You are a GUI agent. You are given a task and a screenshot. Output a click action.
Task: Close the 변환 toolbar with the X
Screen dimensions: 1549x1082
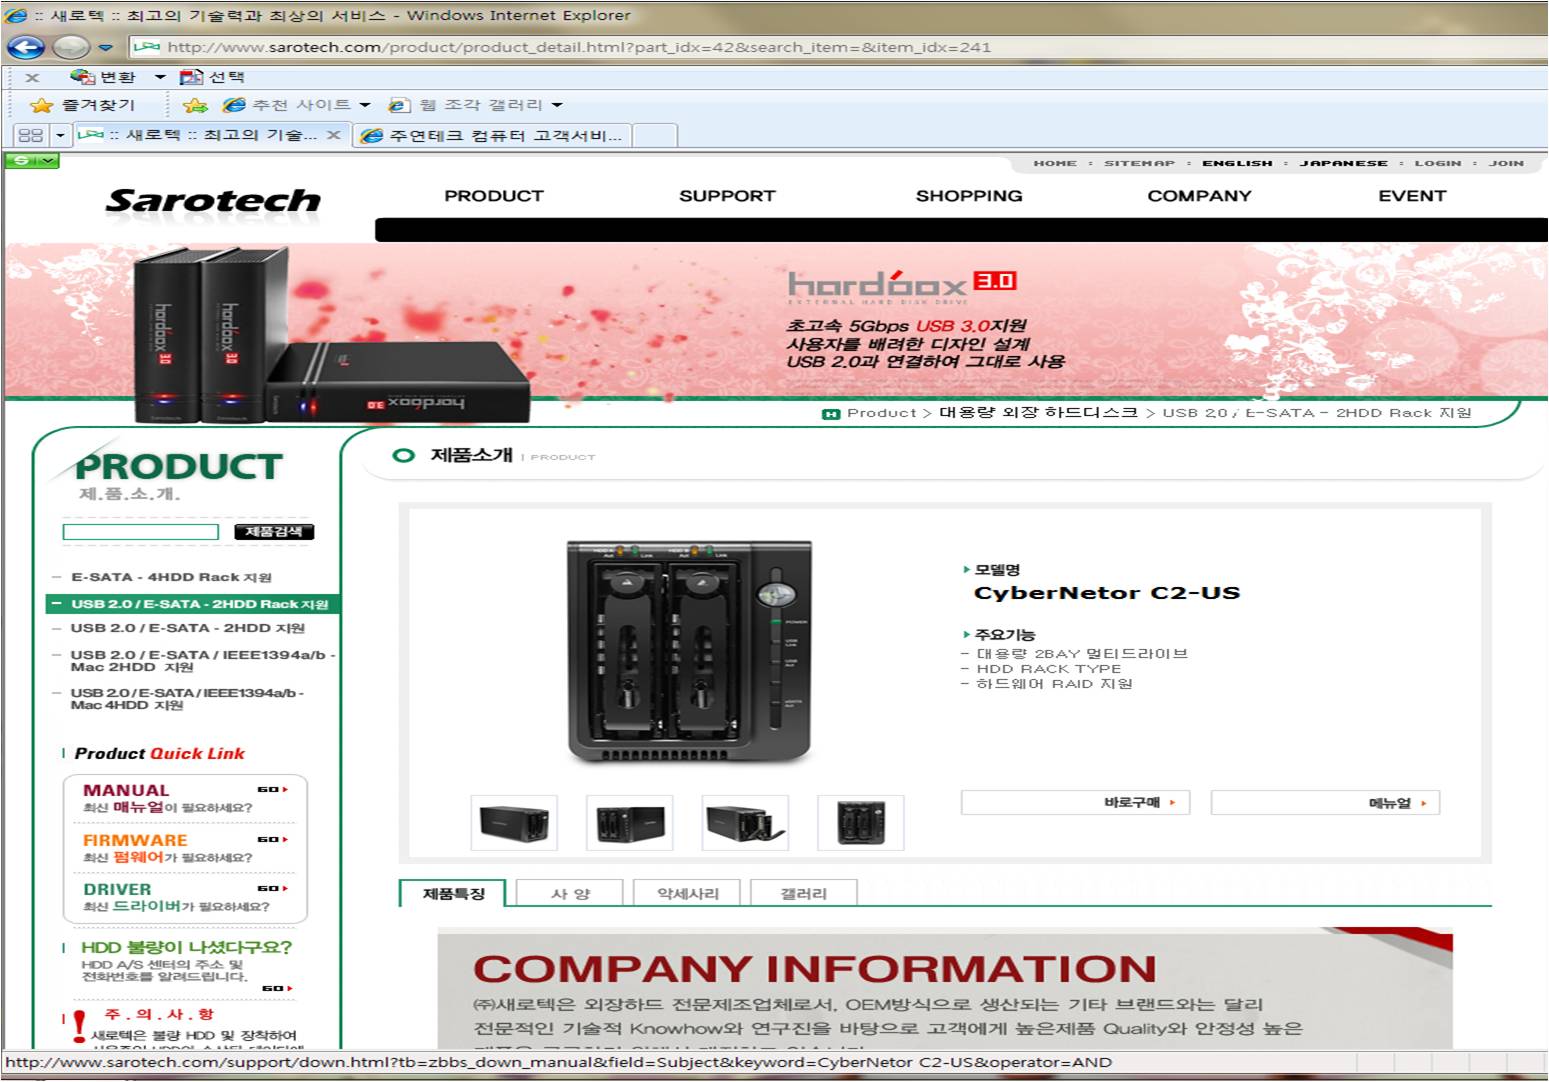(32, 77)
